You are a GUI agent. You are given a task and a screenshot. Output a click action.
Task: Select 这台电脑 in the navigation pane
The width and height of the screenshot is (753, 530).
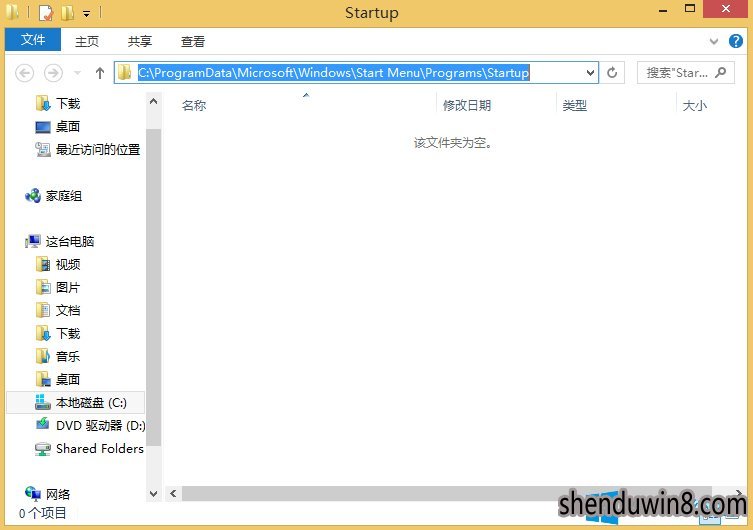(70, 241)
